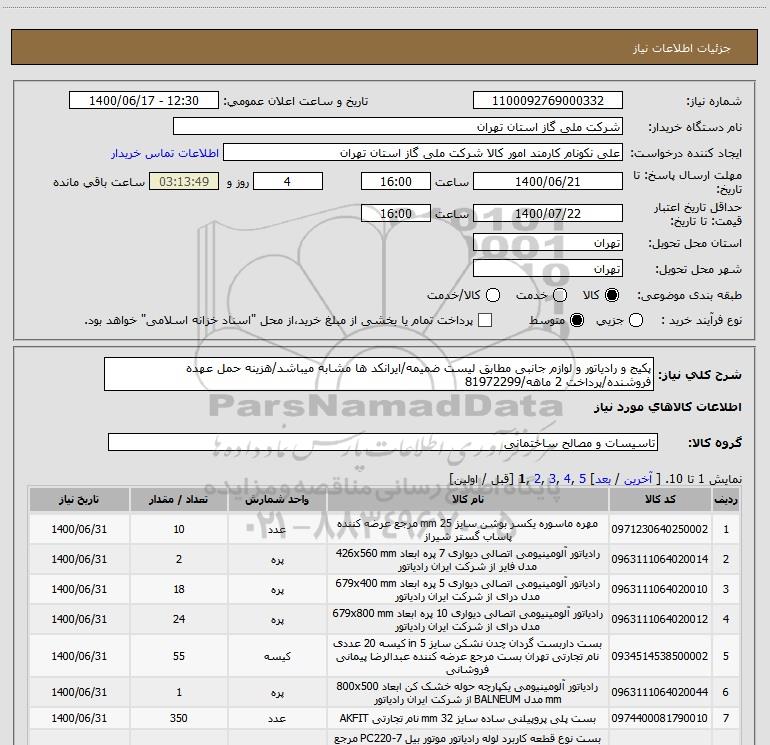Click the واحد شمارش column header
Viewport: 770px width, 745px height.
pyautogui.click(x=277, y=499)
